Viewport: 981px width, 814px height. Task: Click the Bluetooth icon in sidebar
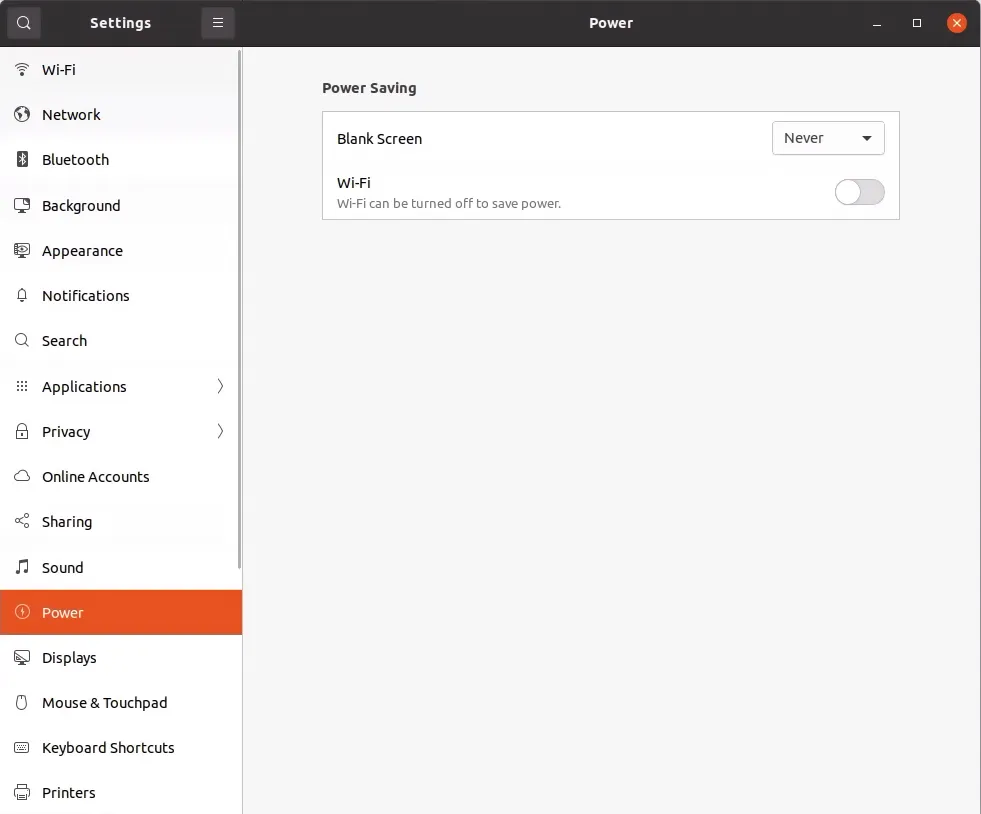[22, 160]
